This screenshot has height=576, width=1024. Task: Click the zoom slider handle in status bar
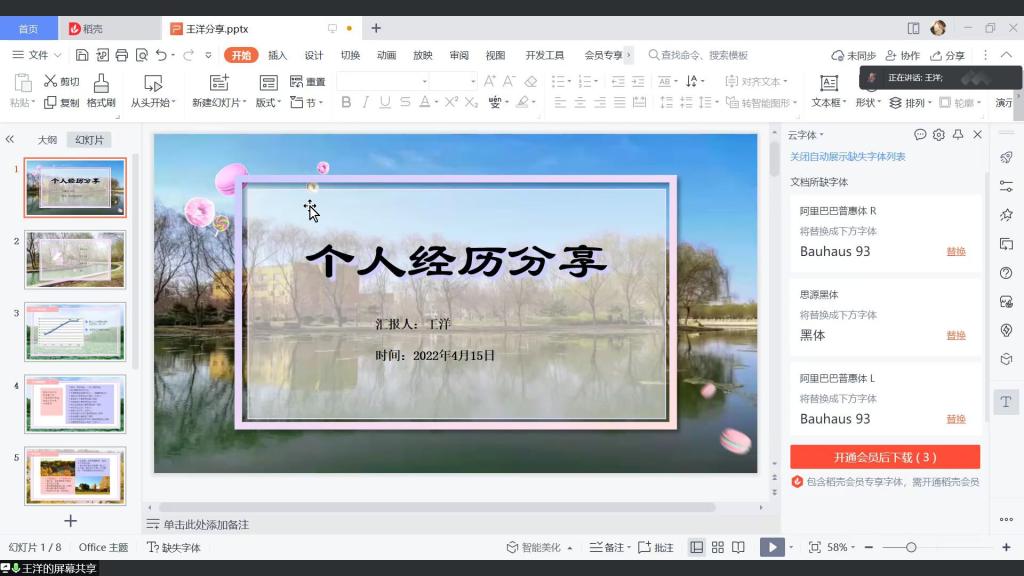pyautogui.click(x=910, y=547)
